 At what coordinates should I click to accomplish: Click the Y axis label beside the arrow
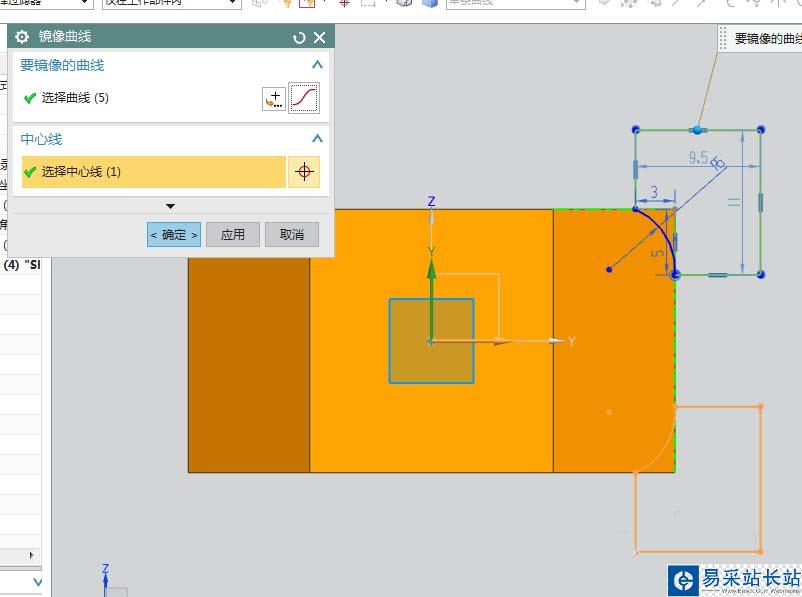click(x=572, y=341)
